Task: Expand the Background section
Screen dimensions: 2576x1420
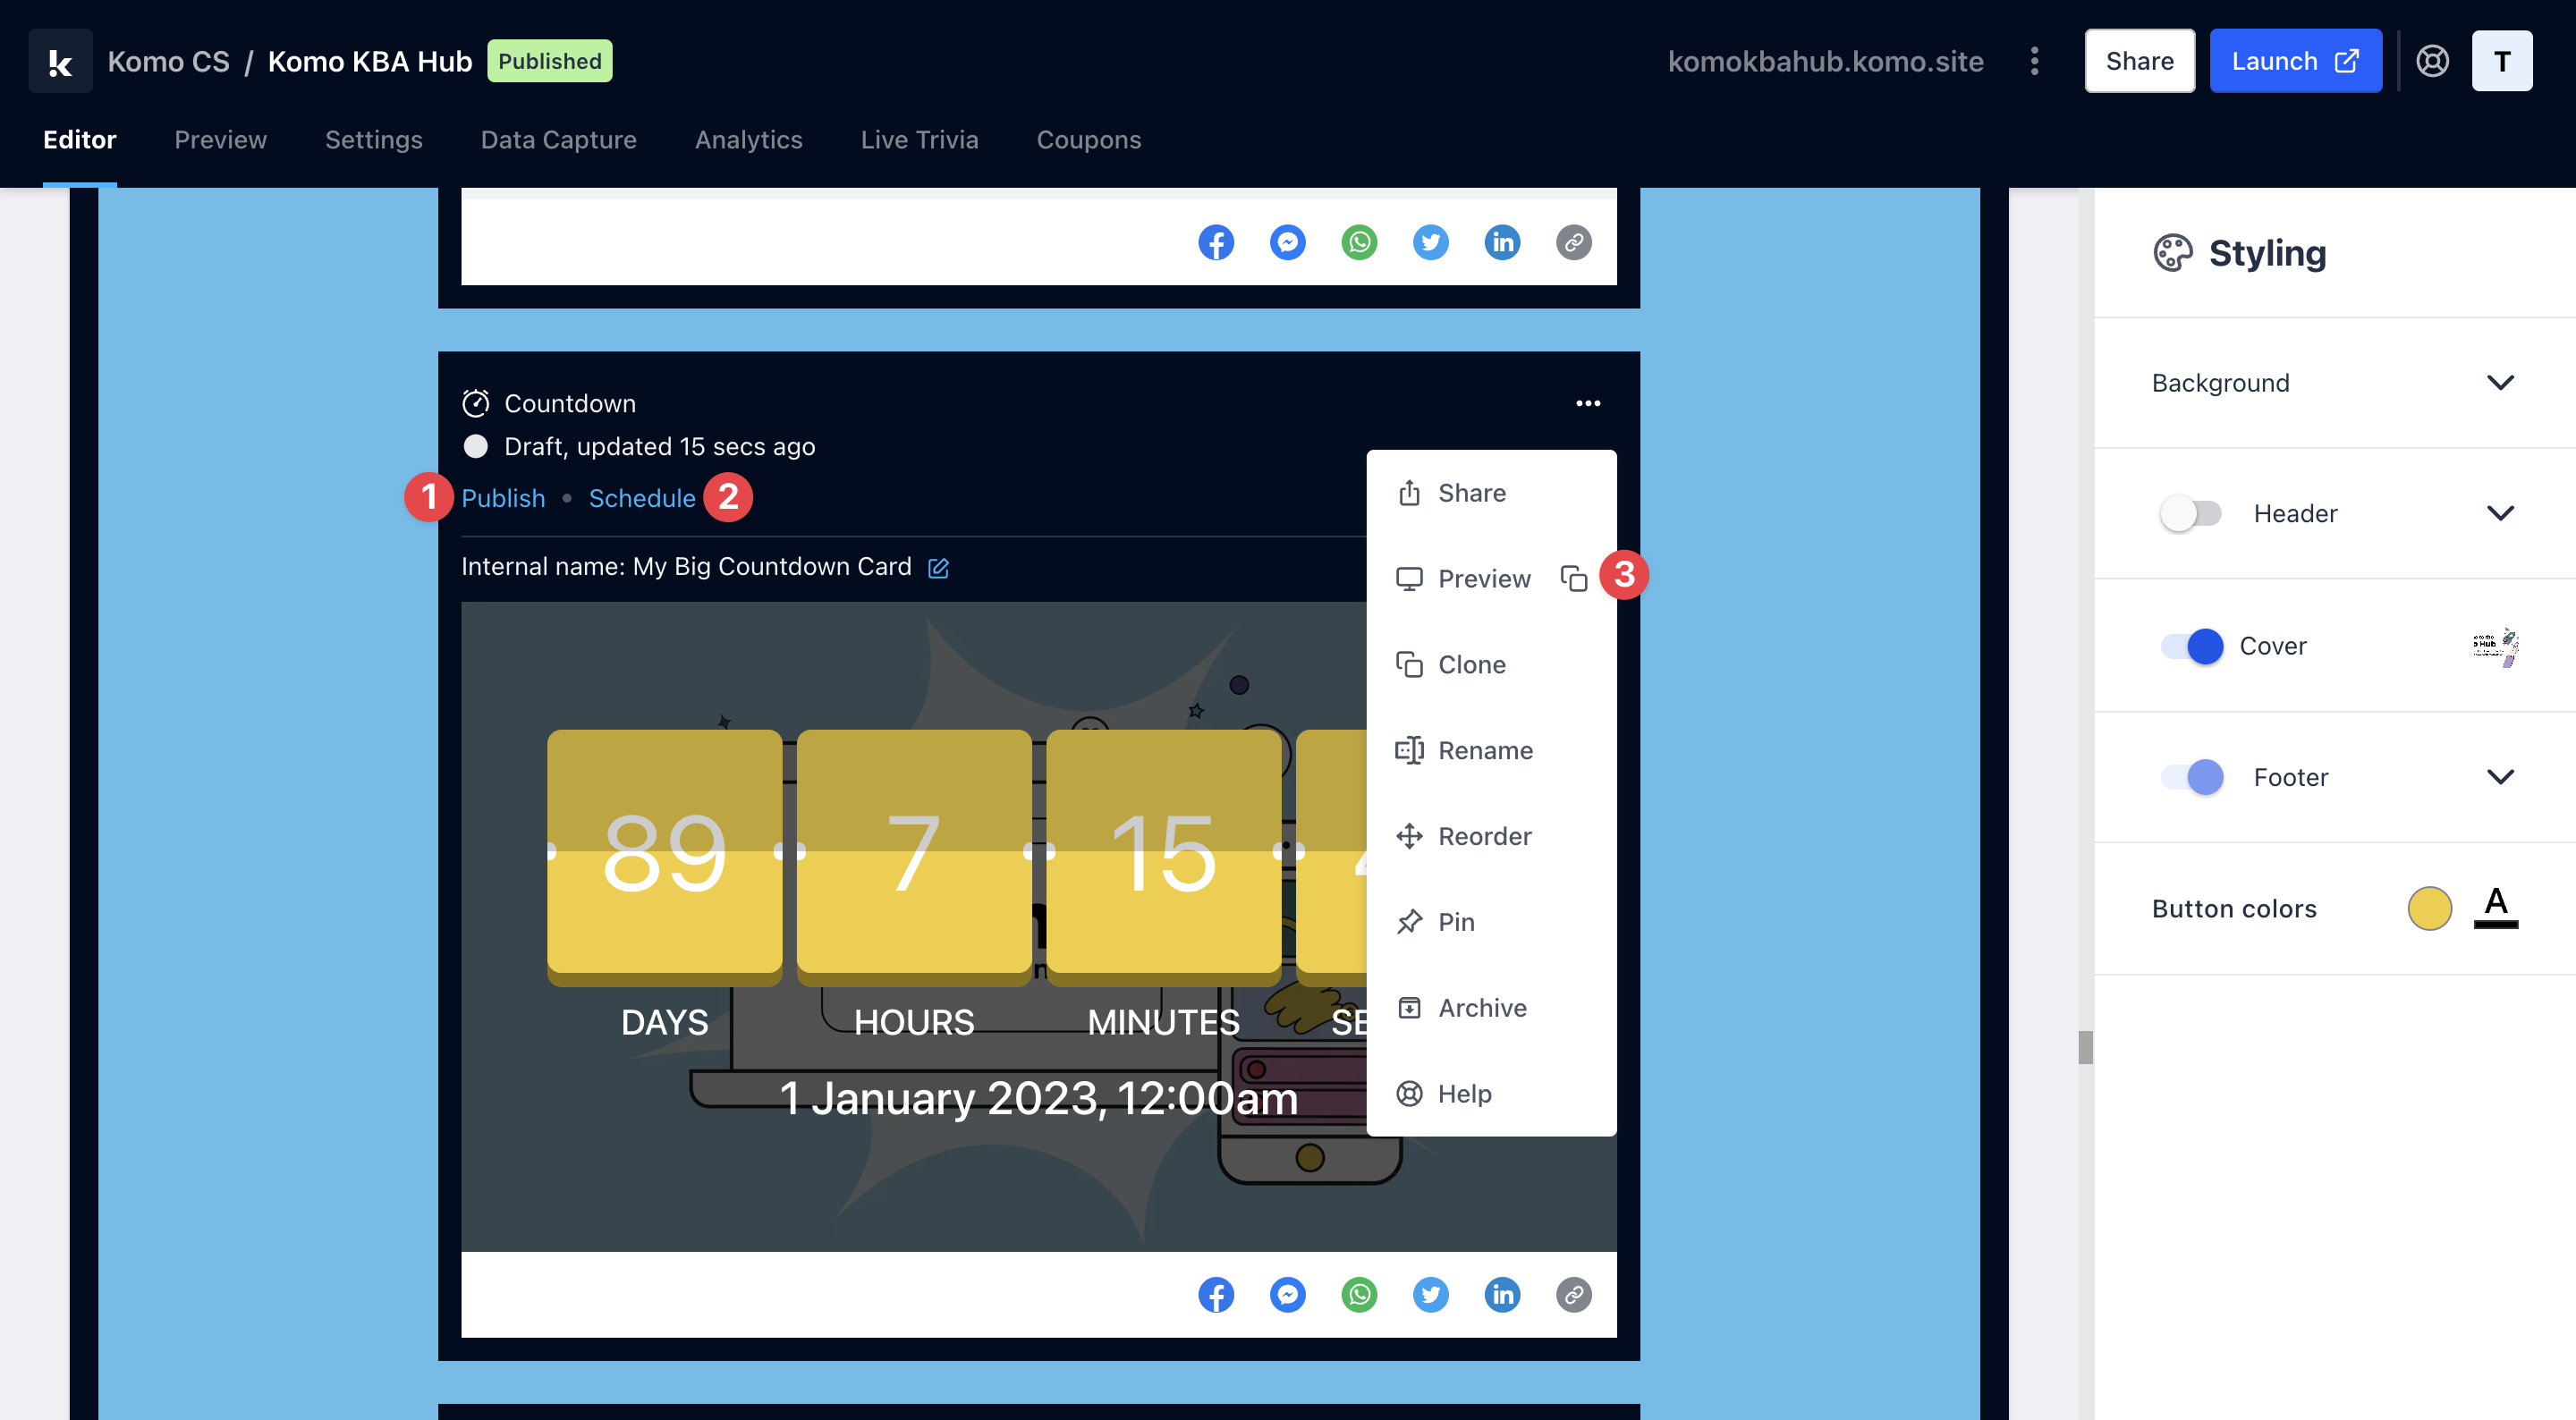Action: point(2499,383)
